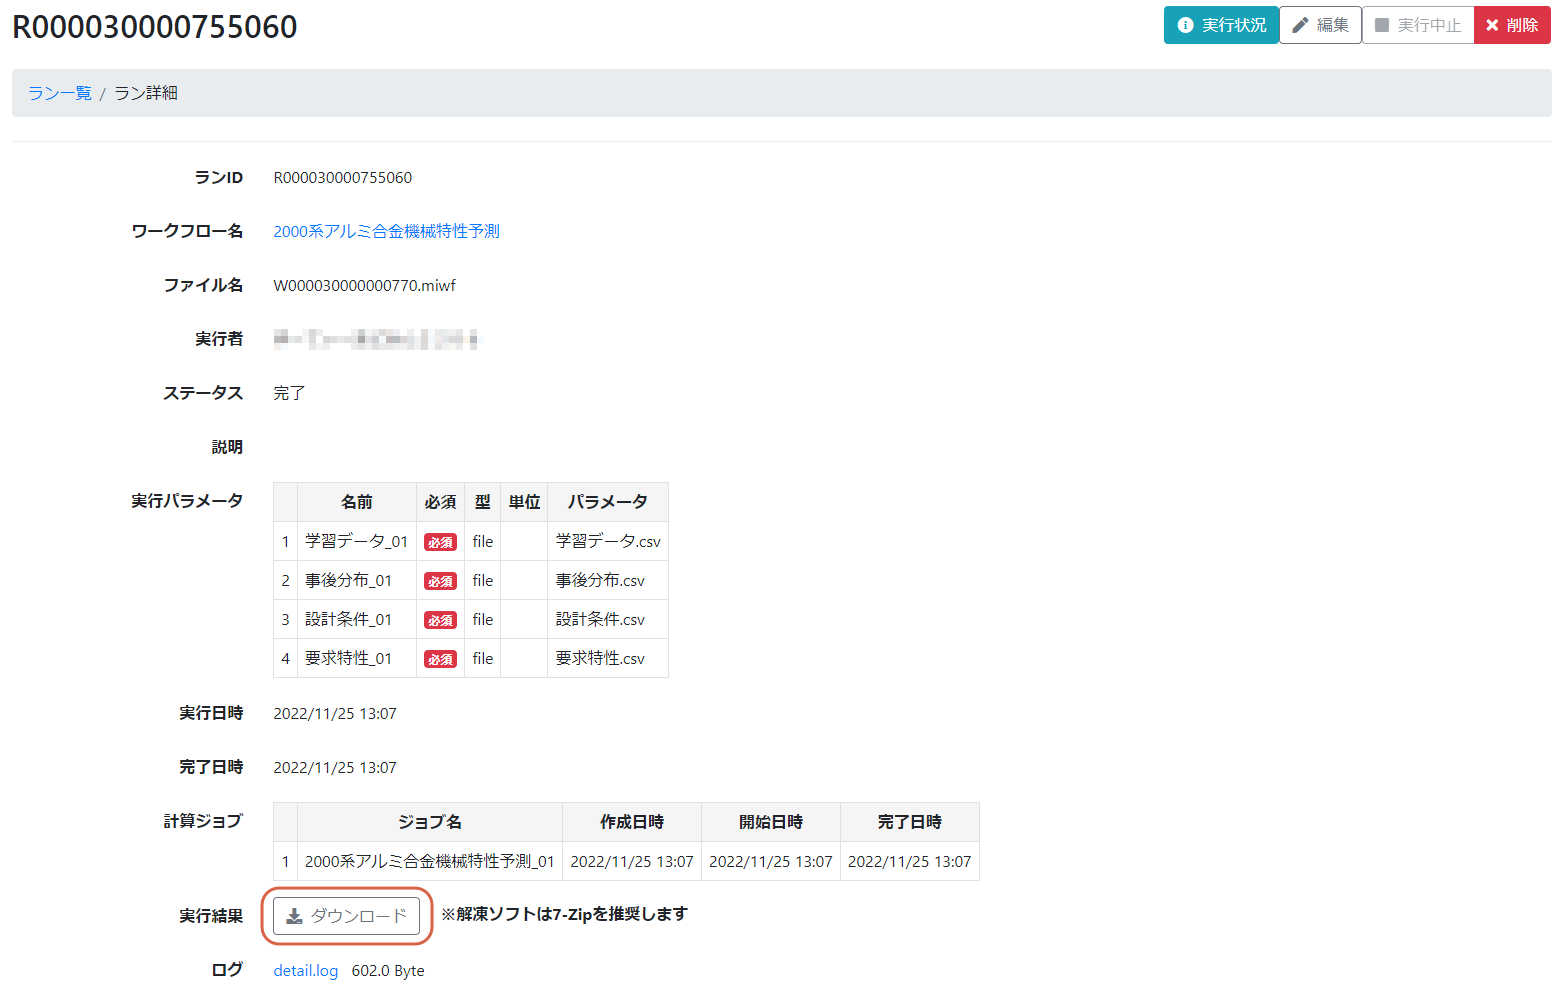Click the 単位 column header
1568x991 pixels.
524,502
